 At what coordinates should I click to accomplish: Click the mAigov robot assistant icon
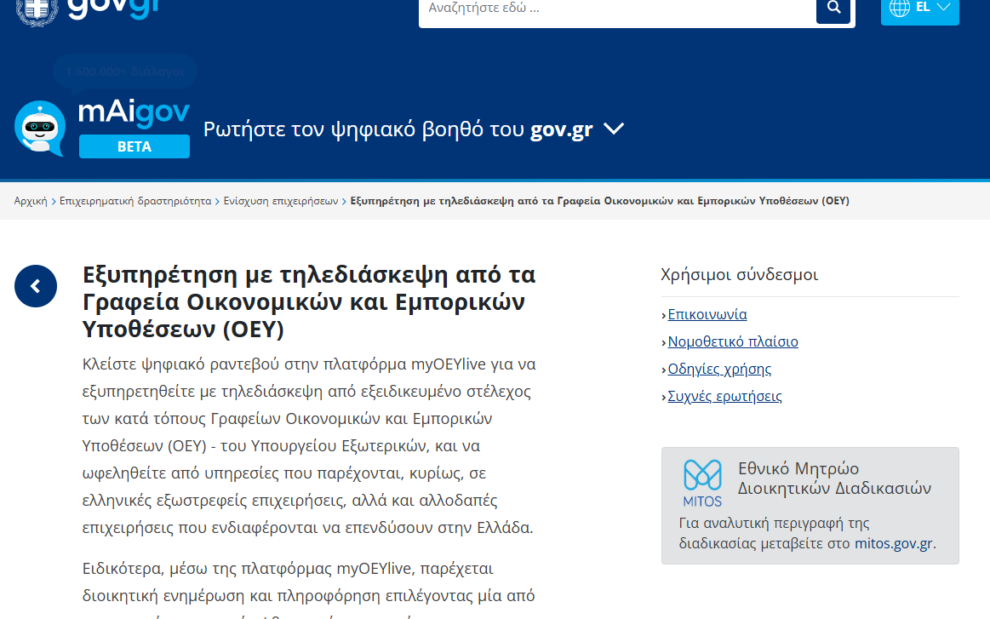coord(39,125)
